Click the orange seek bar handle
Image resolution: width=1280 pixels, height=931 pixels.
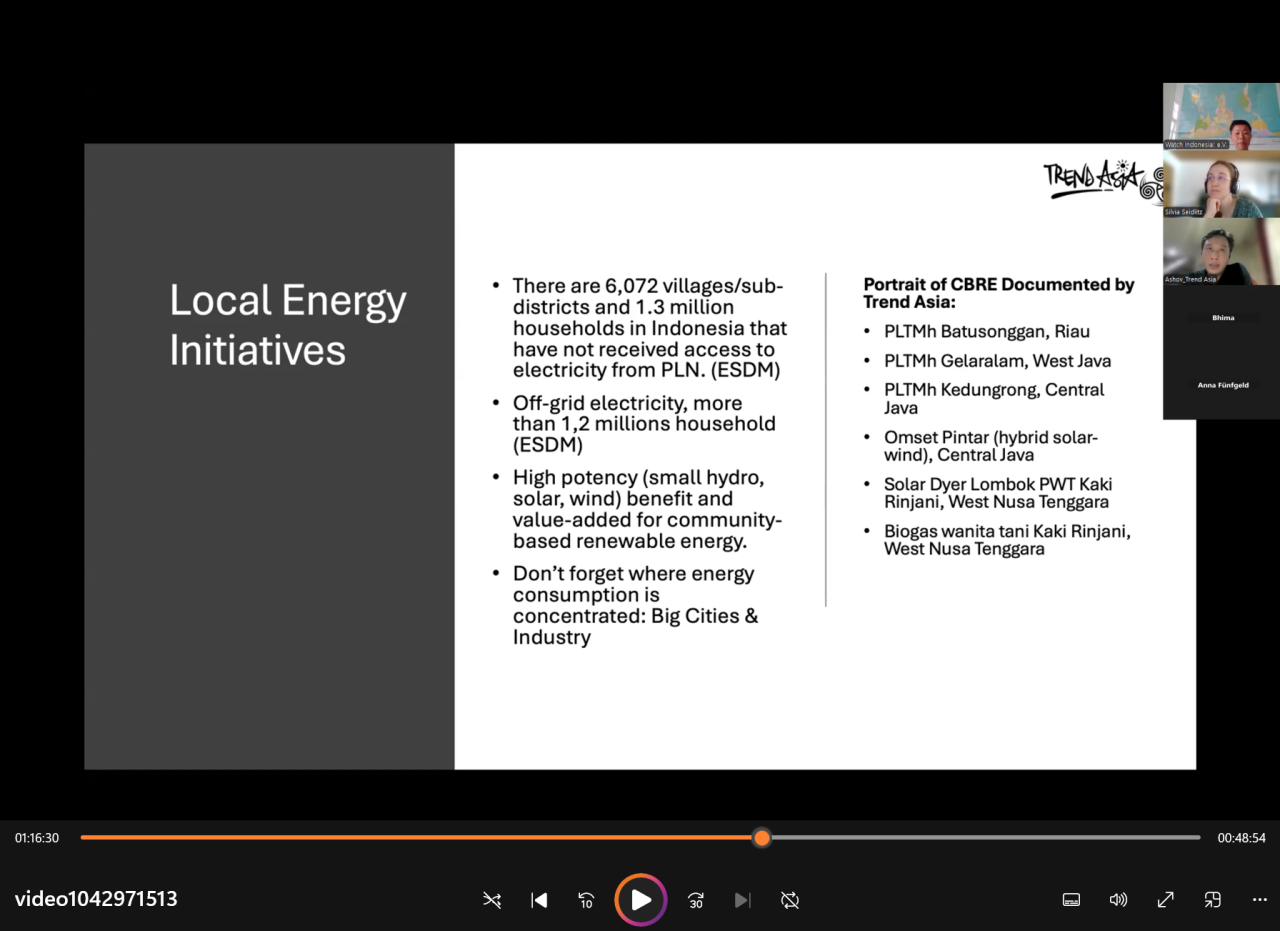point(762,838)
